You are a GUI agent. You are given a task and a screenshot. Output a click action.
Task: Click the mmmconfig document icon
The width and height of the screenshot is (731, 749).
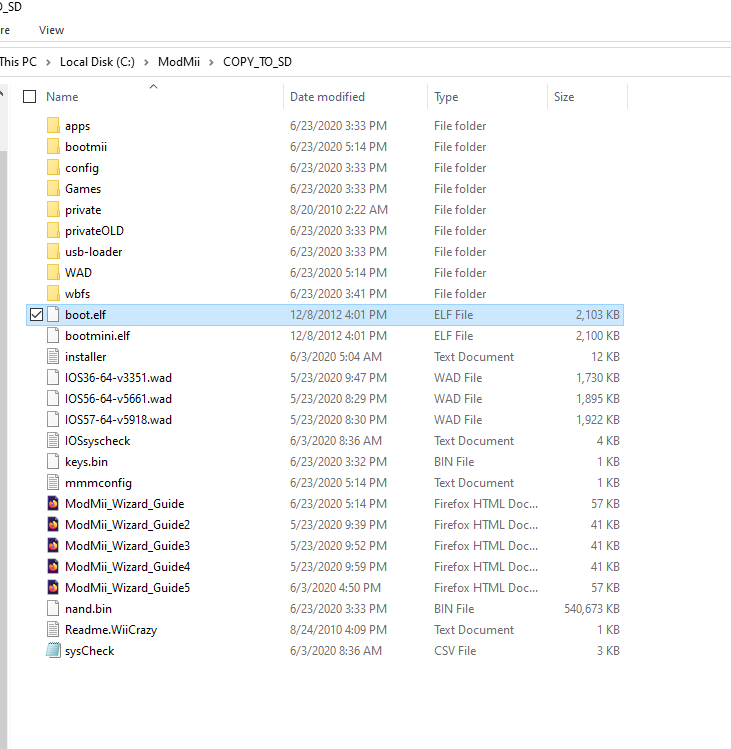pyautogui.click(x=54, y=483)
